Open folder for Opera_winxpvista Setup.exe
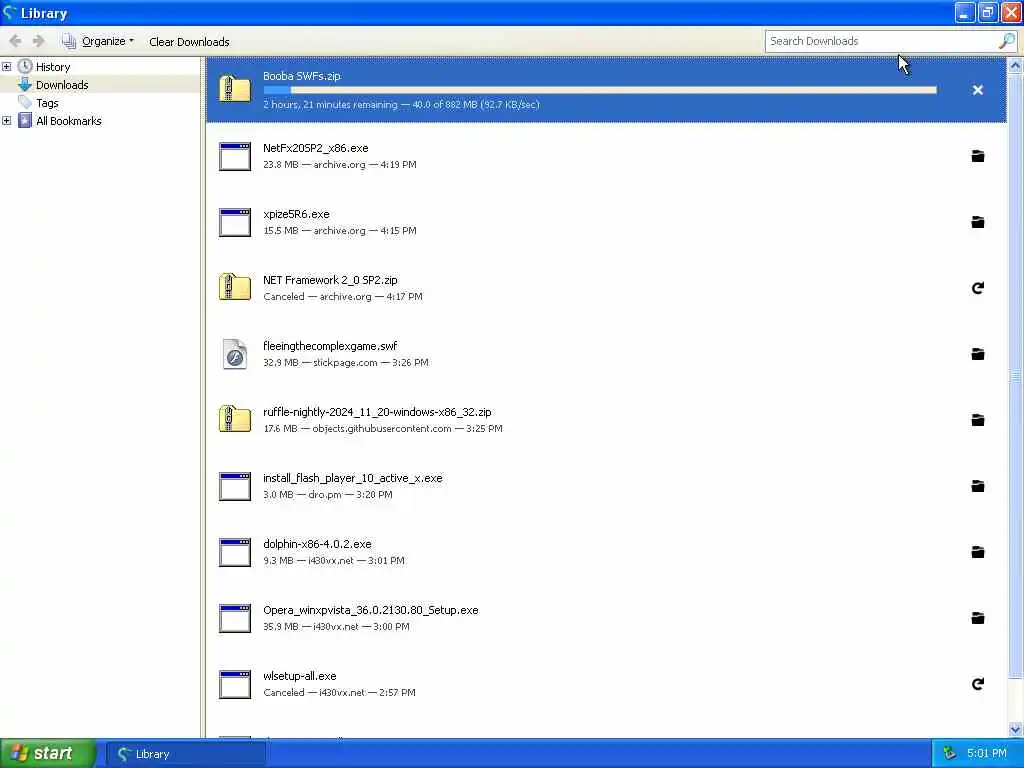1024x768 pixels. point(977,618)
